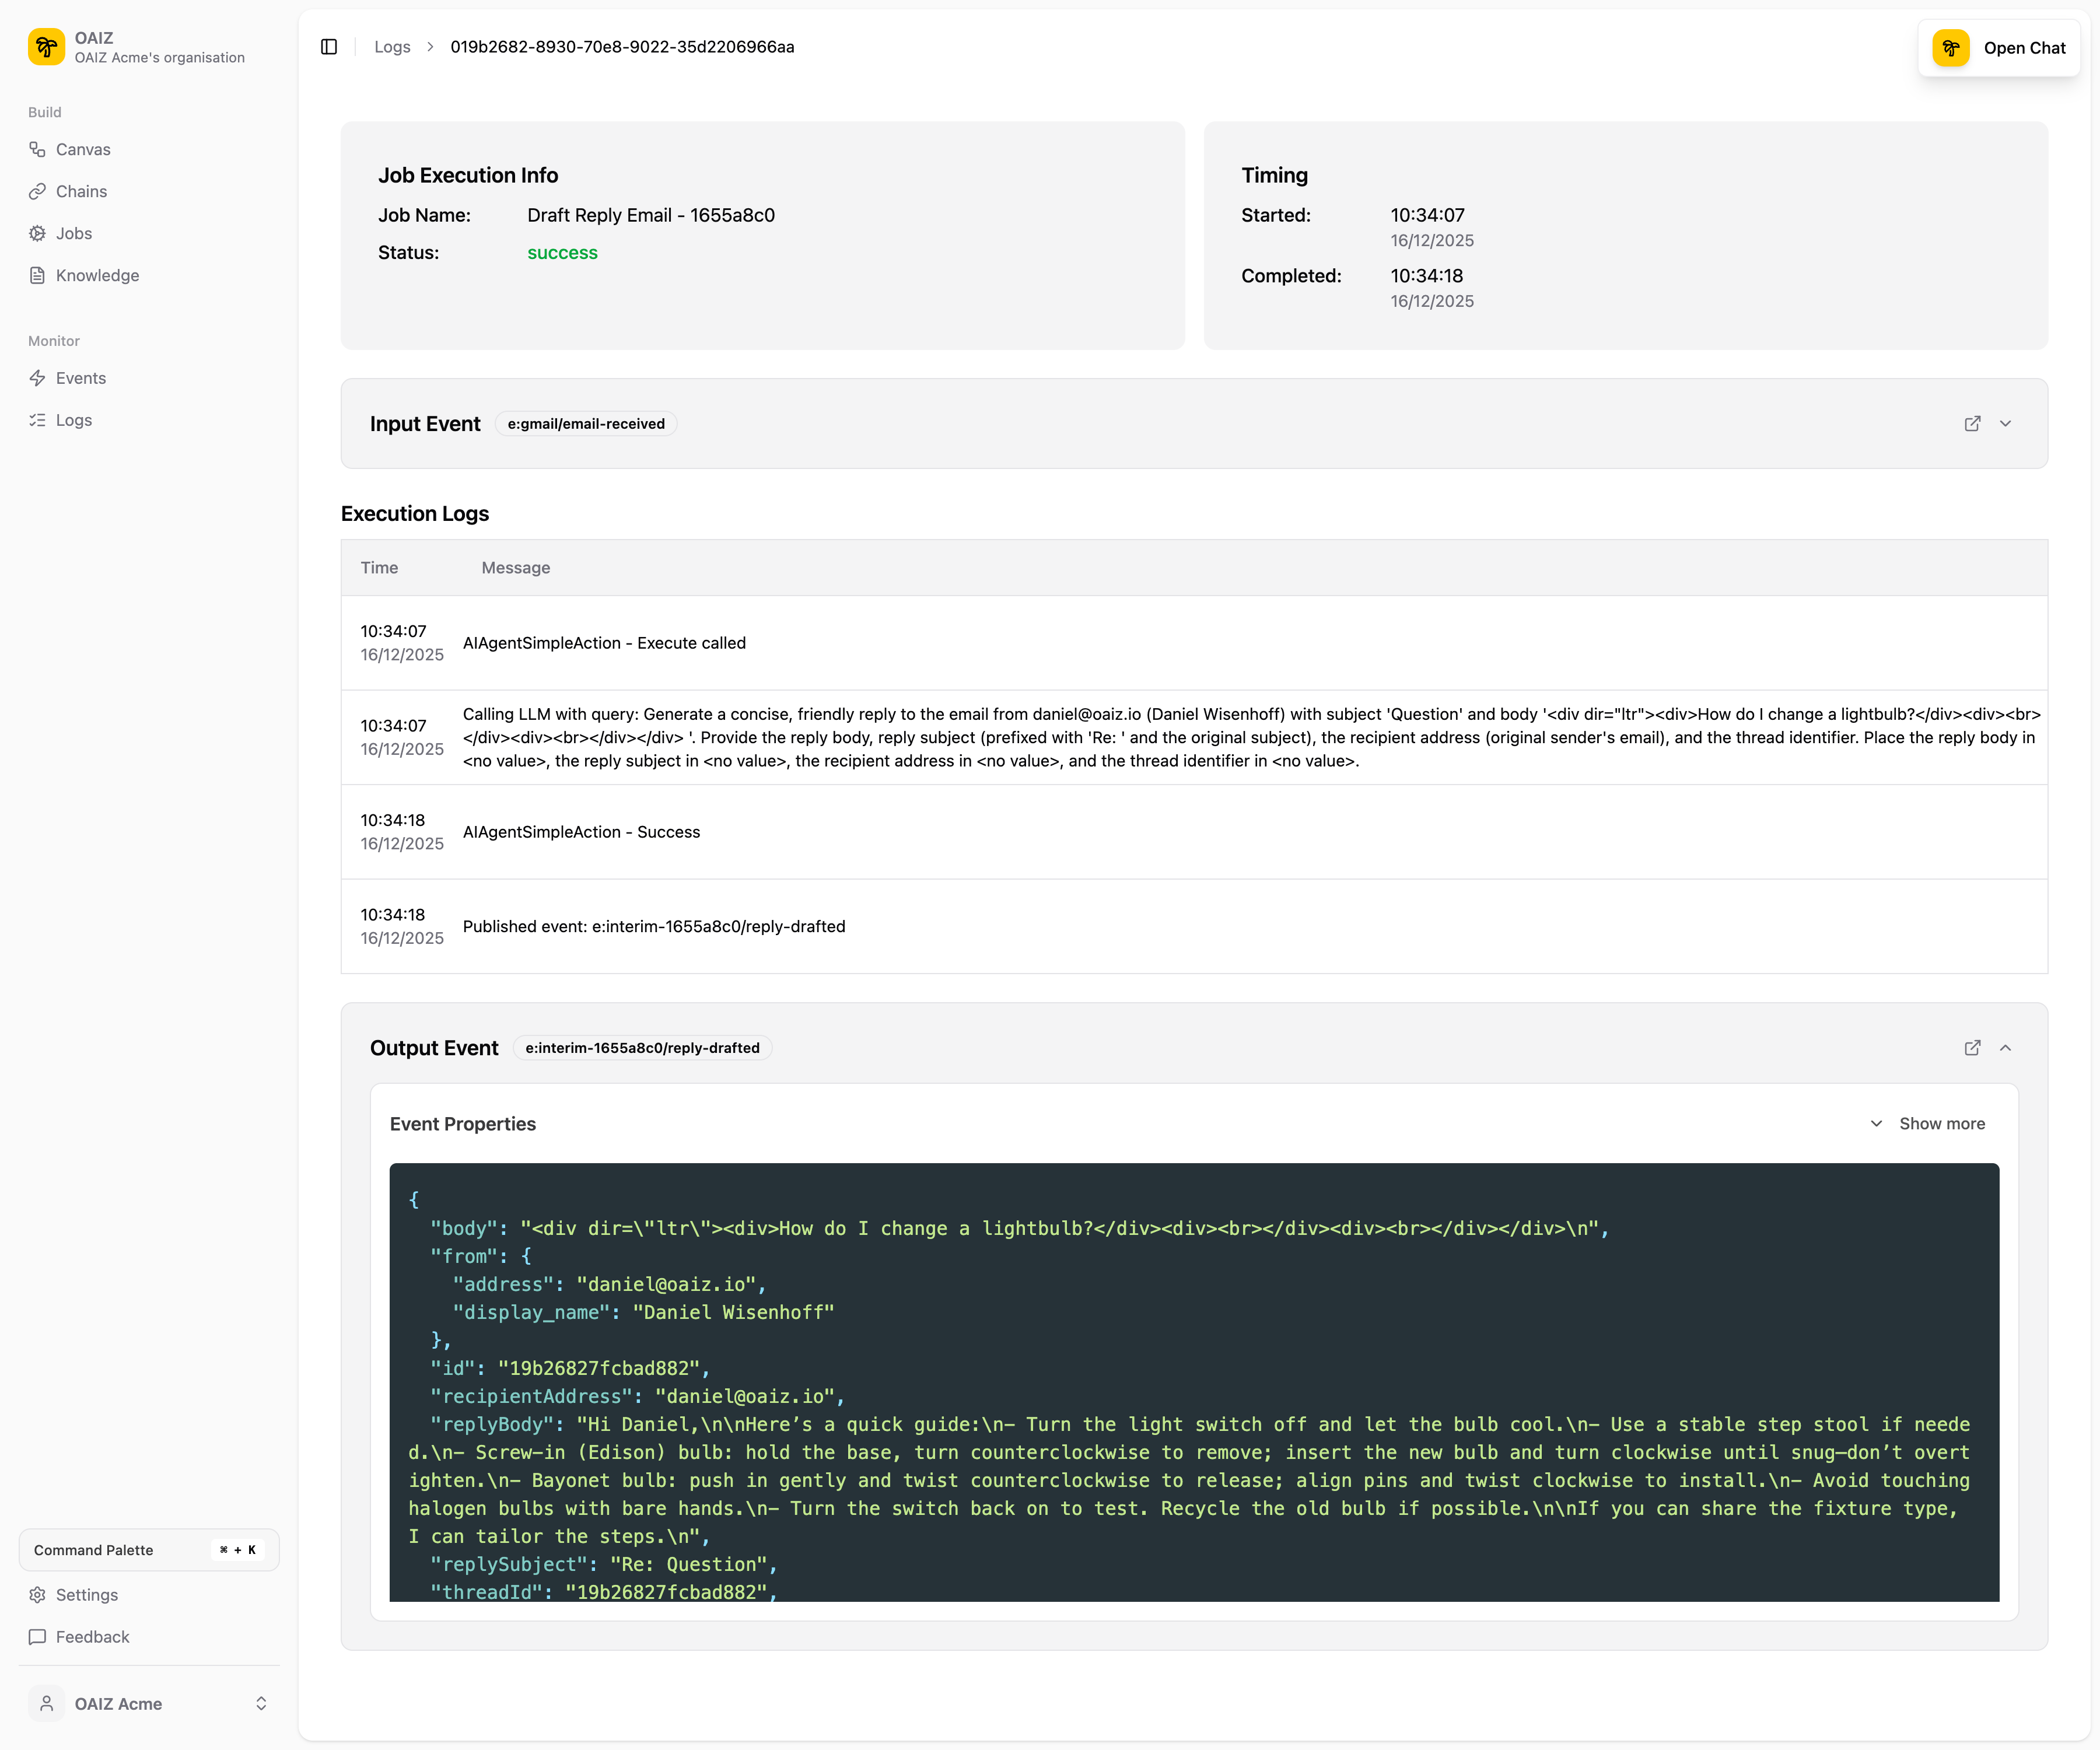This screenshot has width=2100, height=1750.
Task: Navigate to Logs via the breadcrumb
Action: click(392, 46)
